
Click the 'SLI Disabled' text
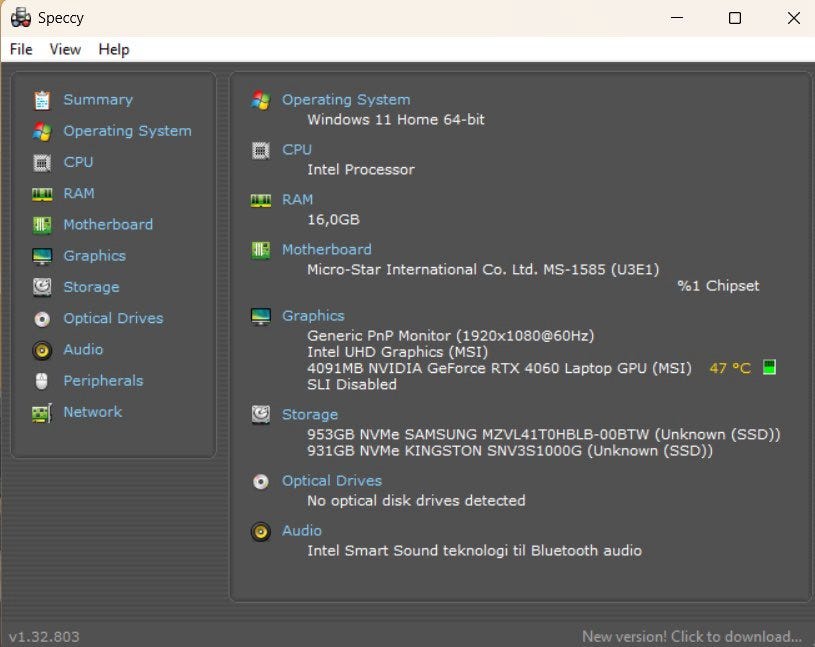pyautogui.click(x=352, y=385)
